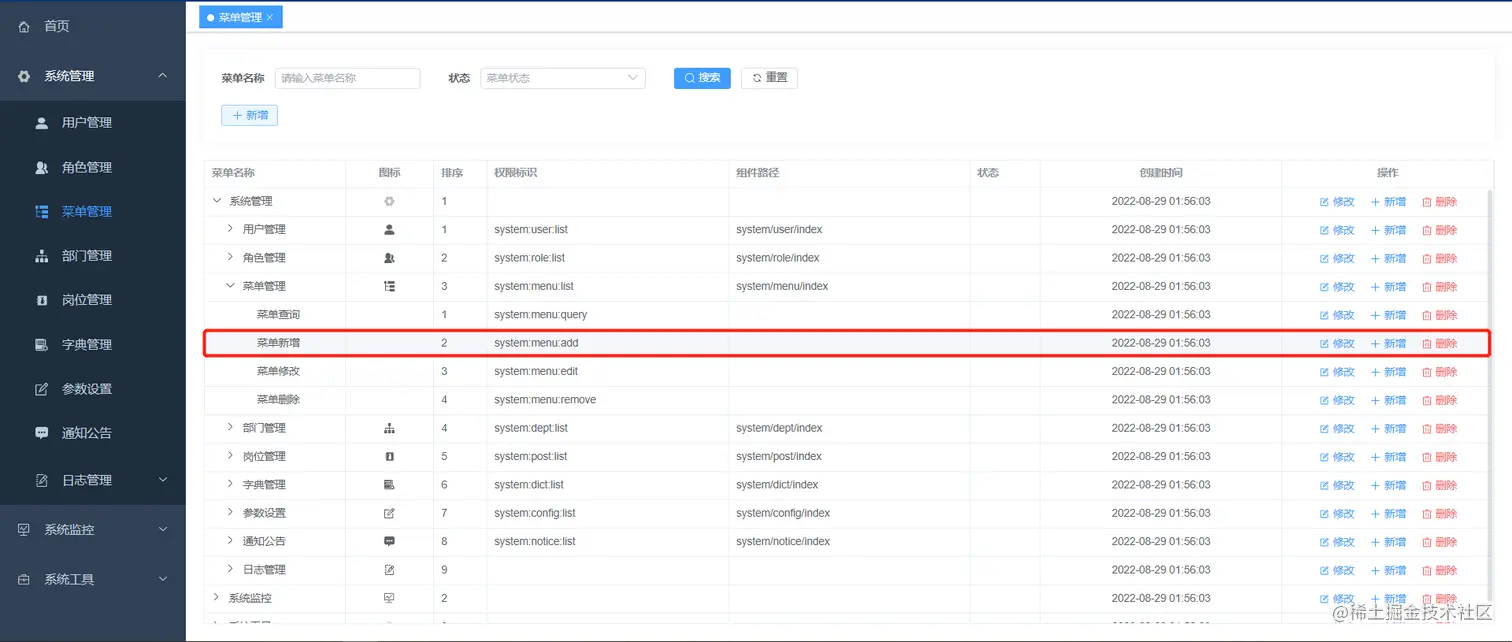Click the 新增 button above the table

point(249,116)
